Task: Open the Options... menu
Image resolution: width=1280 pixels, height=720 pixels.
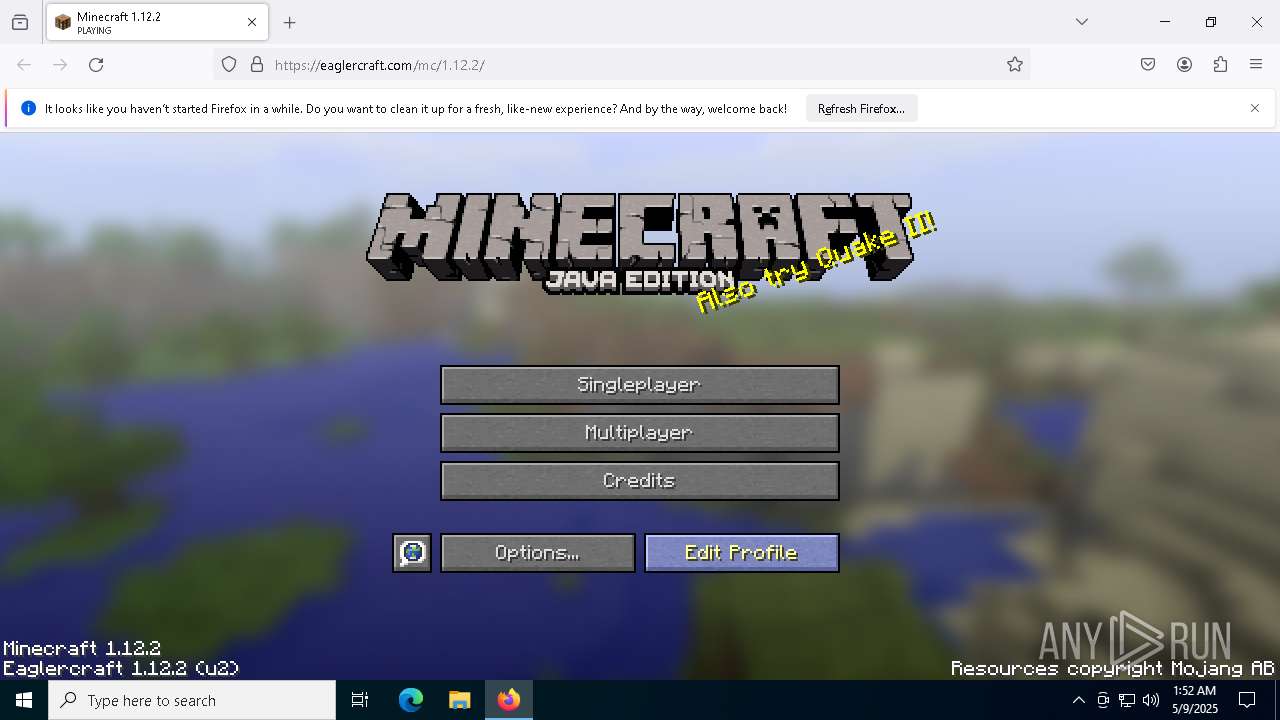Action: [x=538, y=553]
